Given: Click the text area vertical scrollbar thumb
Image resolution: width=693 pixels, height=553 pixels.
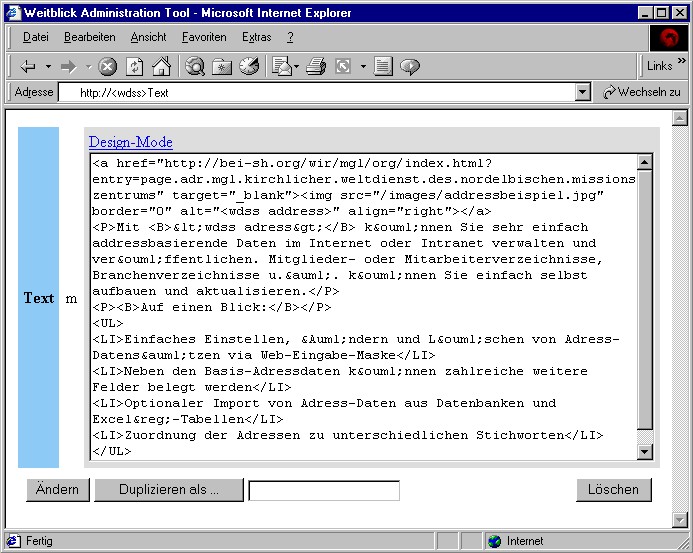Looking at the screenshot, I should coord(645,300).
